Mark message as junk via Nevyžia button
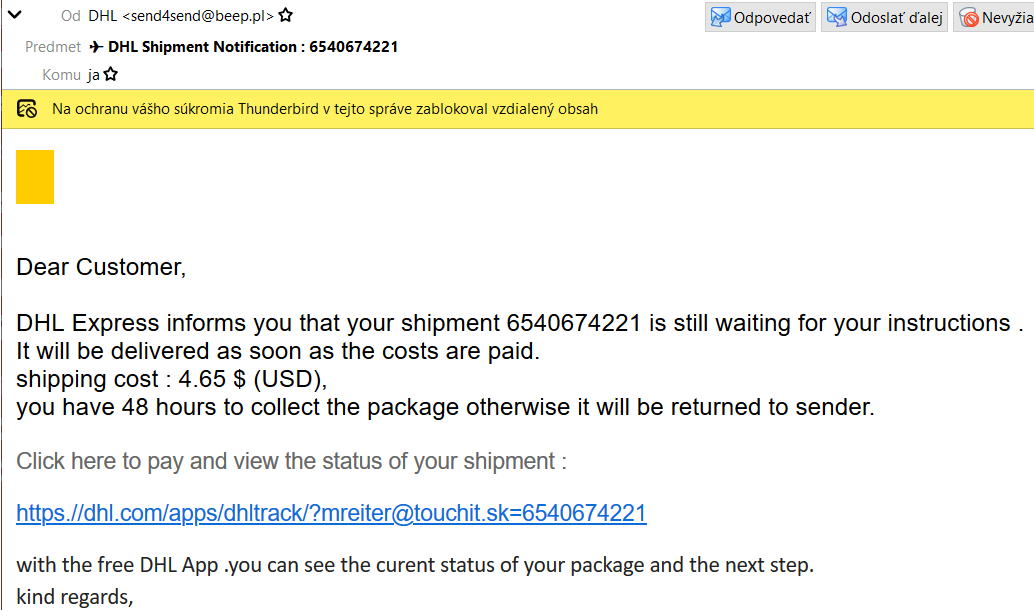 coord(995,17)
